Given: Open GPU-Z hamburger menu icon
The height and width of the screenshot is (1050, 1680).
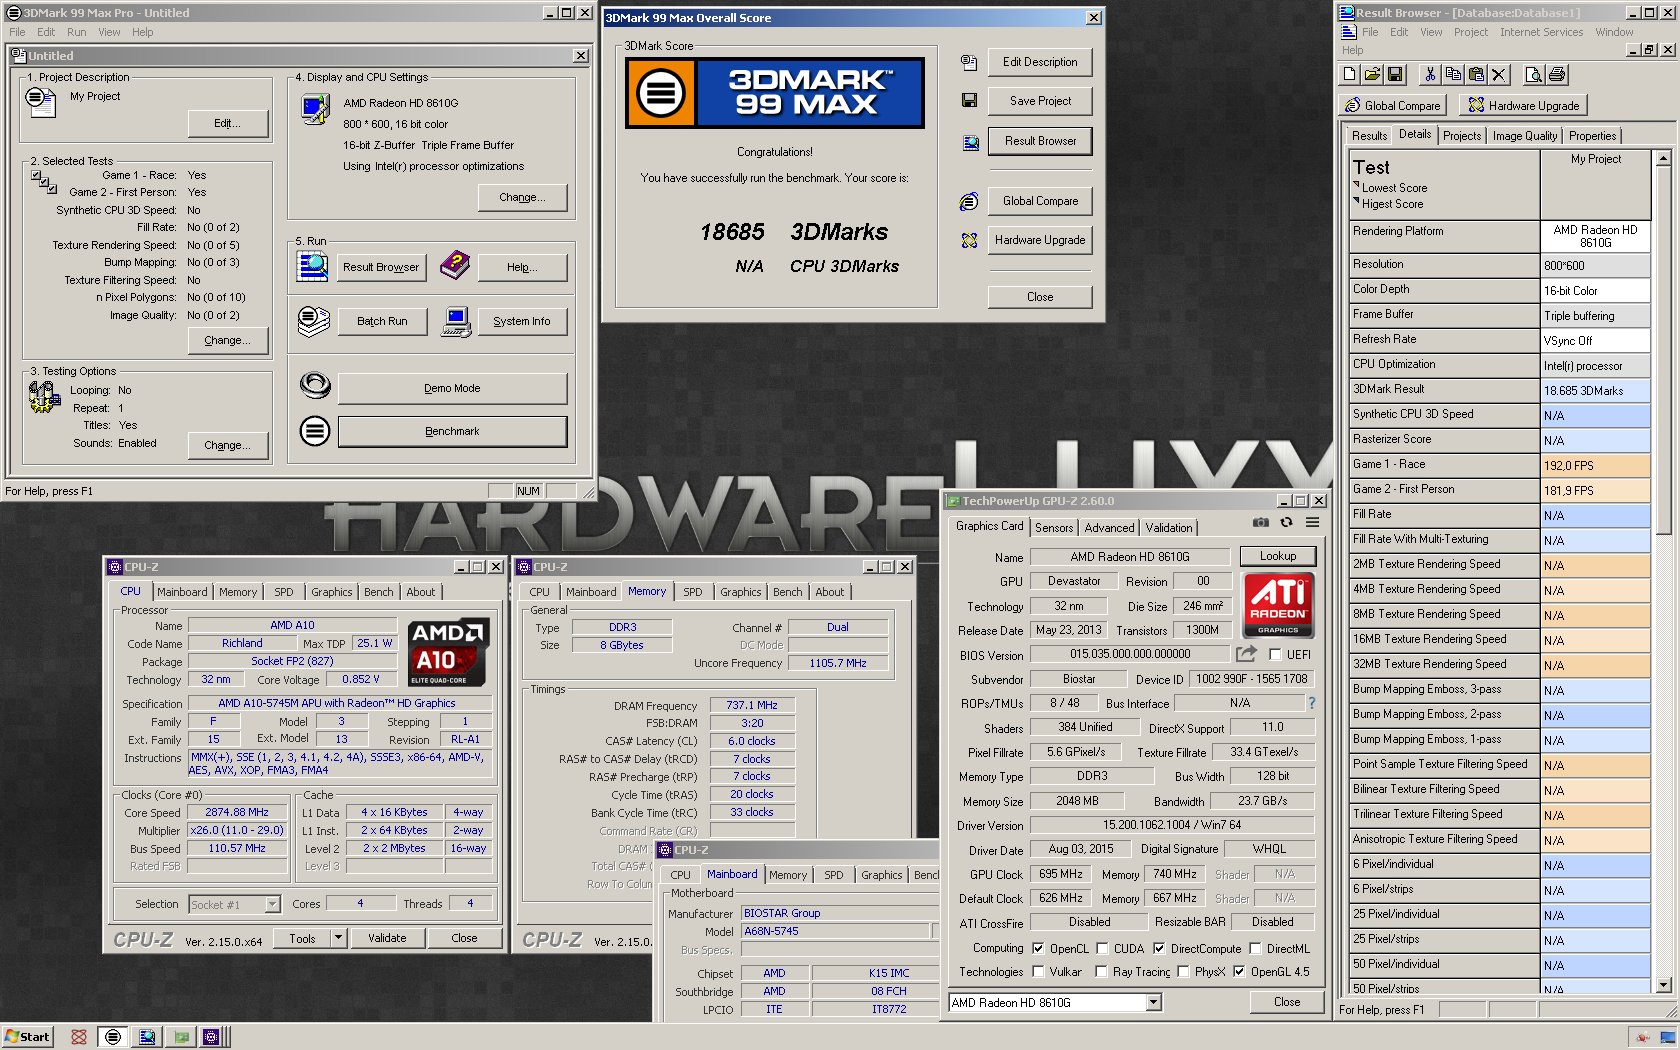Looking at the screenshot, I should [1312, 522].
